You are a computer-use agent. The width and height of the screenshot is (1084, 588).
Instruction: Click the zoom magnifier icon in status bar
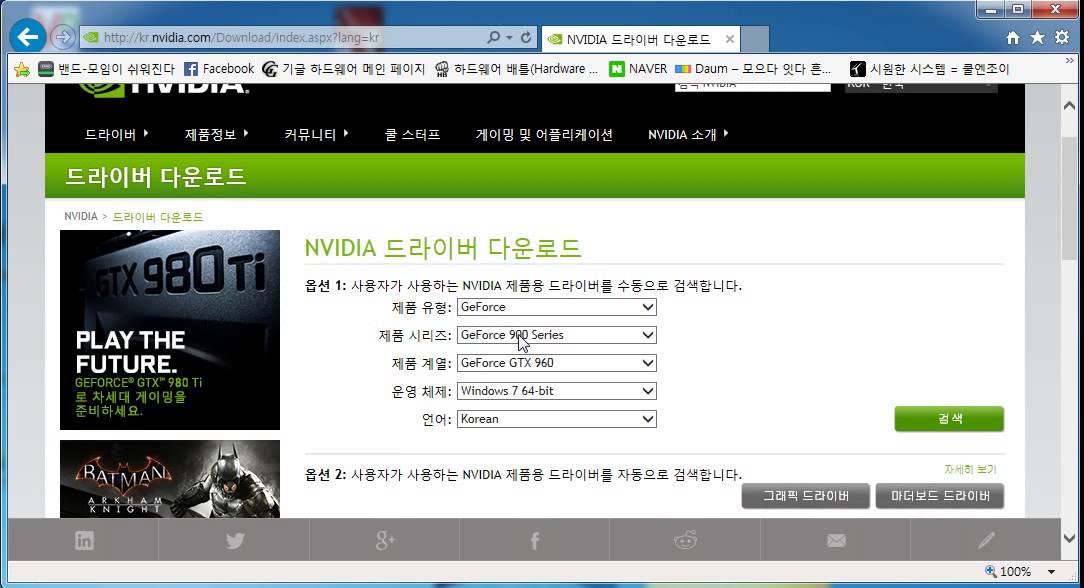[991, 571]
